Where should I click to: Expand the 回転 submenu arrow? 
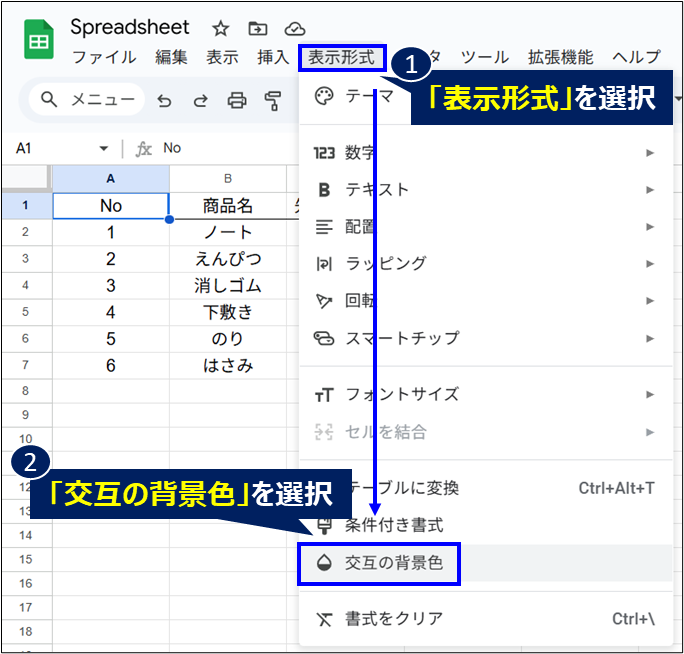pos(650,301)
